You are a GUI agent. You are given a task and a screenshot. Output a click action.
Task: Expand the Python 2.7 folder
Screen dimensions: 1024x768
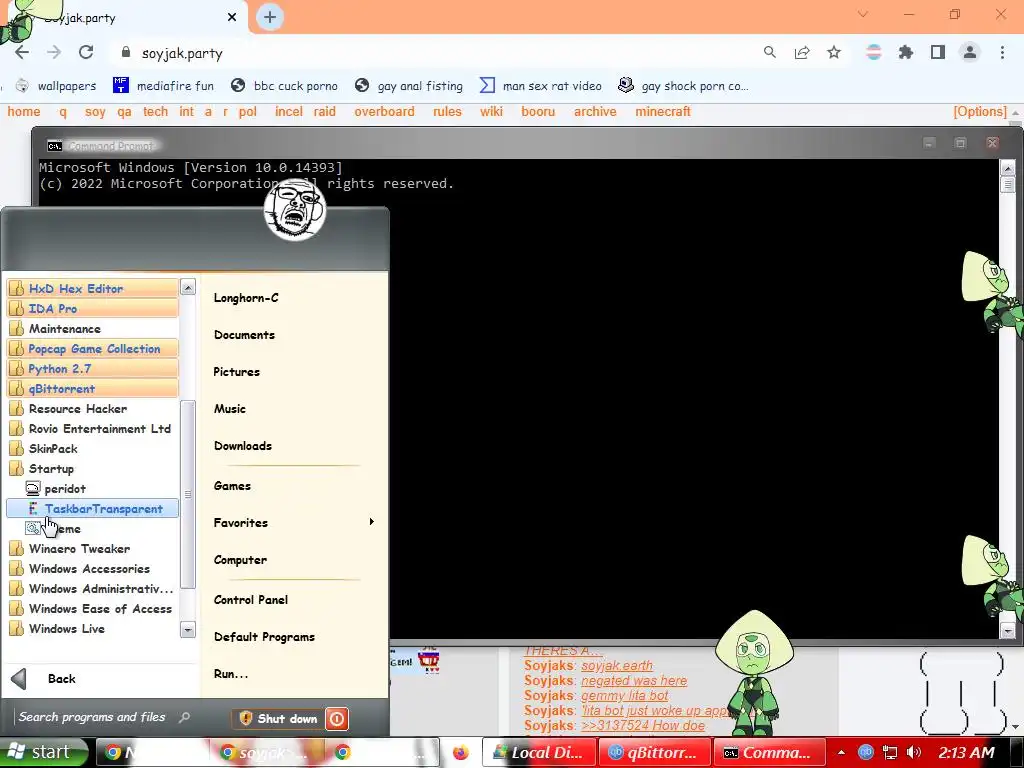pyautogui.click(x=93, y=368)
